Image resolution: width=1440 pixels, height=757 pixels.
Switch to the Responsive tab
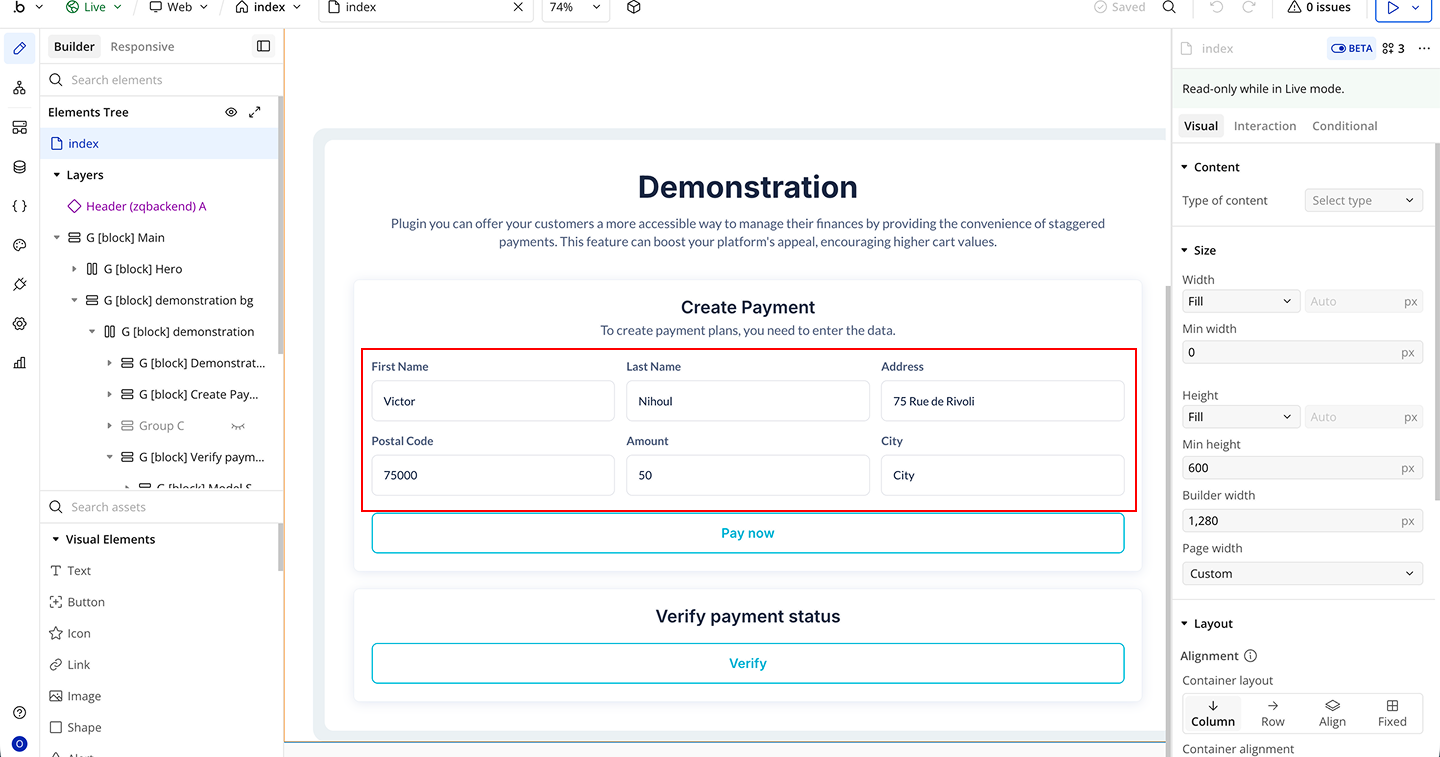tap(142, 47)
